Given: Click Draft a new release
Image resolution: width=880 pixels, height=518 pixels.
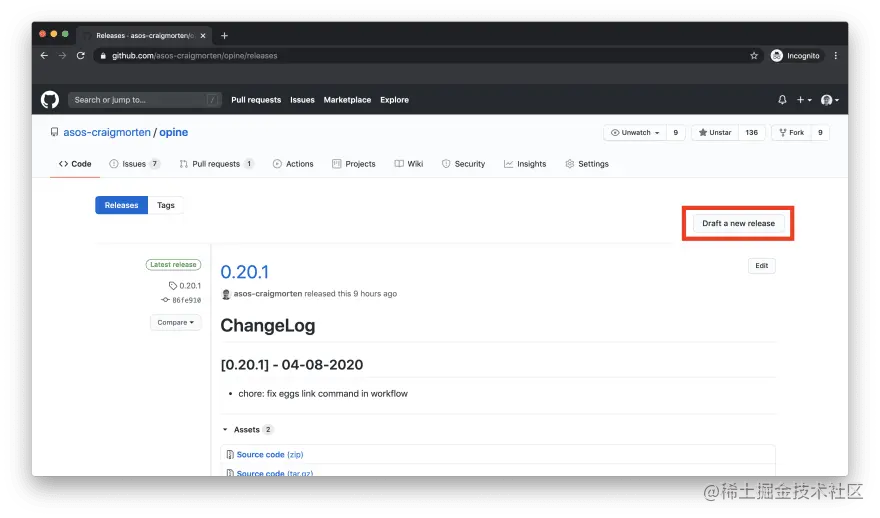Looking at the screenshot, I should [738, 223].
